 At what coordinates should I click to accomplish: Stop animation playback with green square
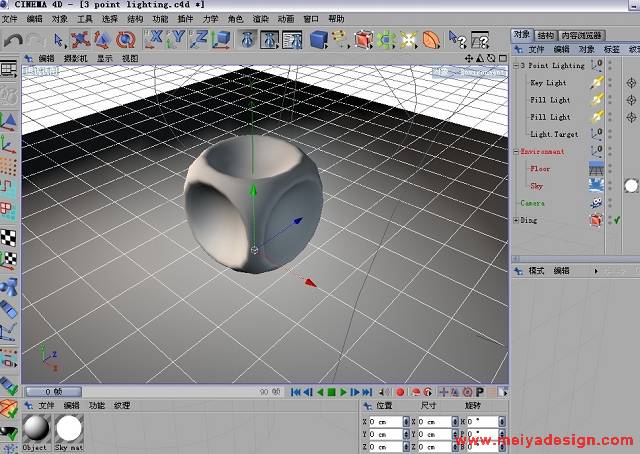[331, 392]
